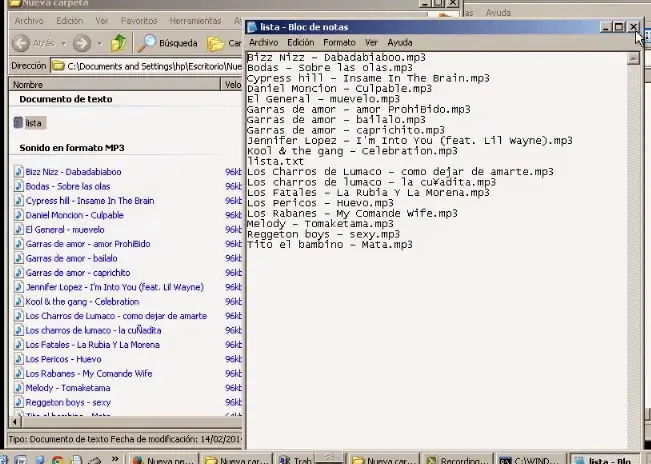This screenshot has width=651, height=464.
Task: Open Ver menu in Explorer window
Action: pos(102,20)
